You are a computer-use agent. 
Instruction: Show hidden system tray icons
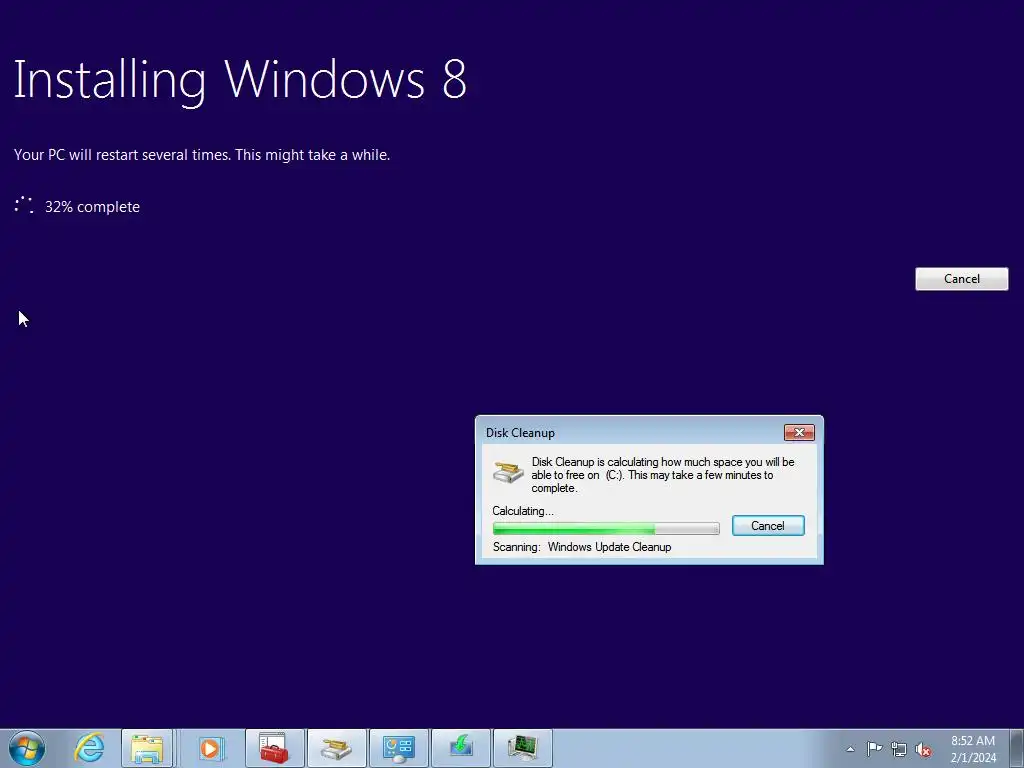(x=850, y=749)
